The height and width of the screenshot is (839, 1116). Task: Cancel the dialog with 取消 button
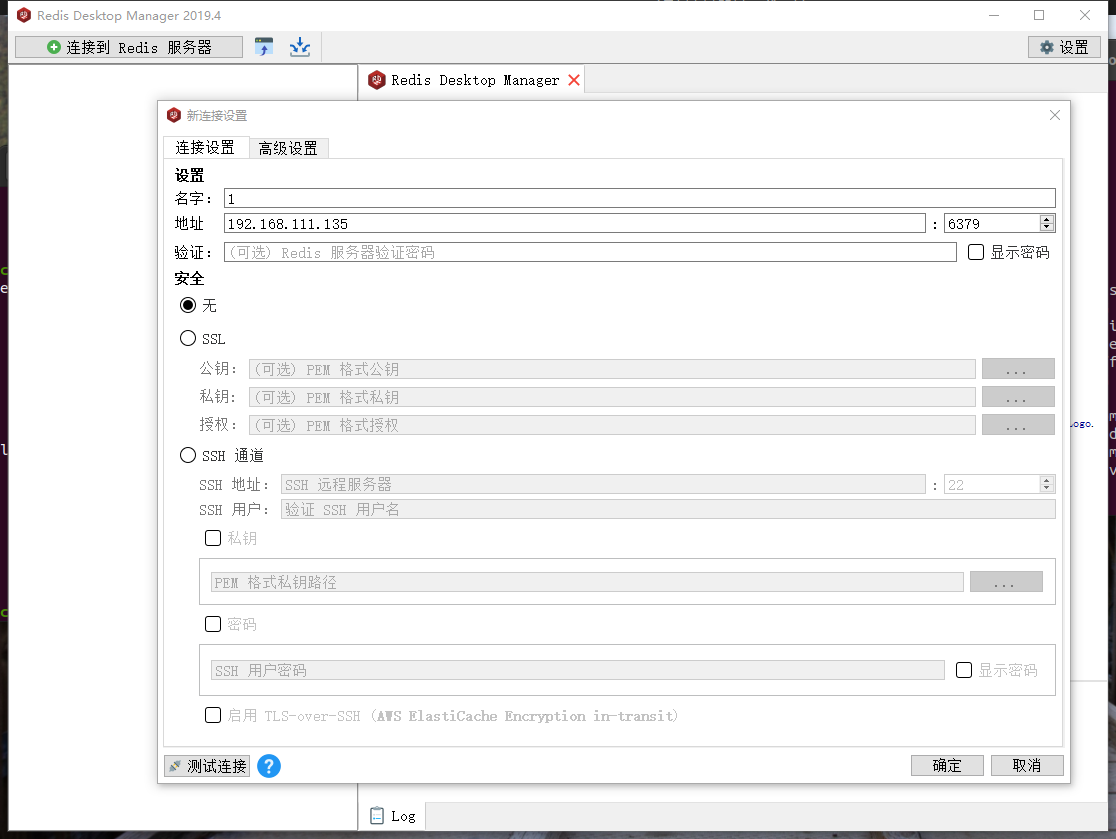coord(1027,765)
